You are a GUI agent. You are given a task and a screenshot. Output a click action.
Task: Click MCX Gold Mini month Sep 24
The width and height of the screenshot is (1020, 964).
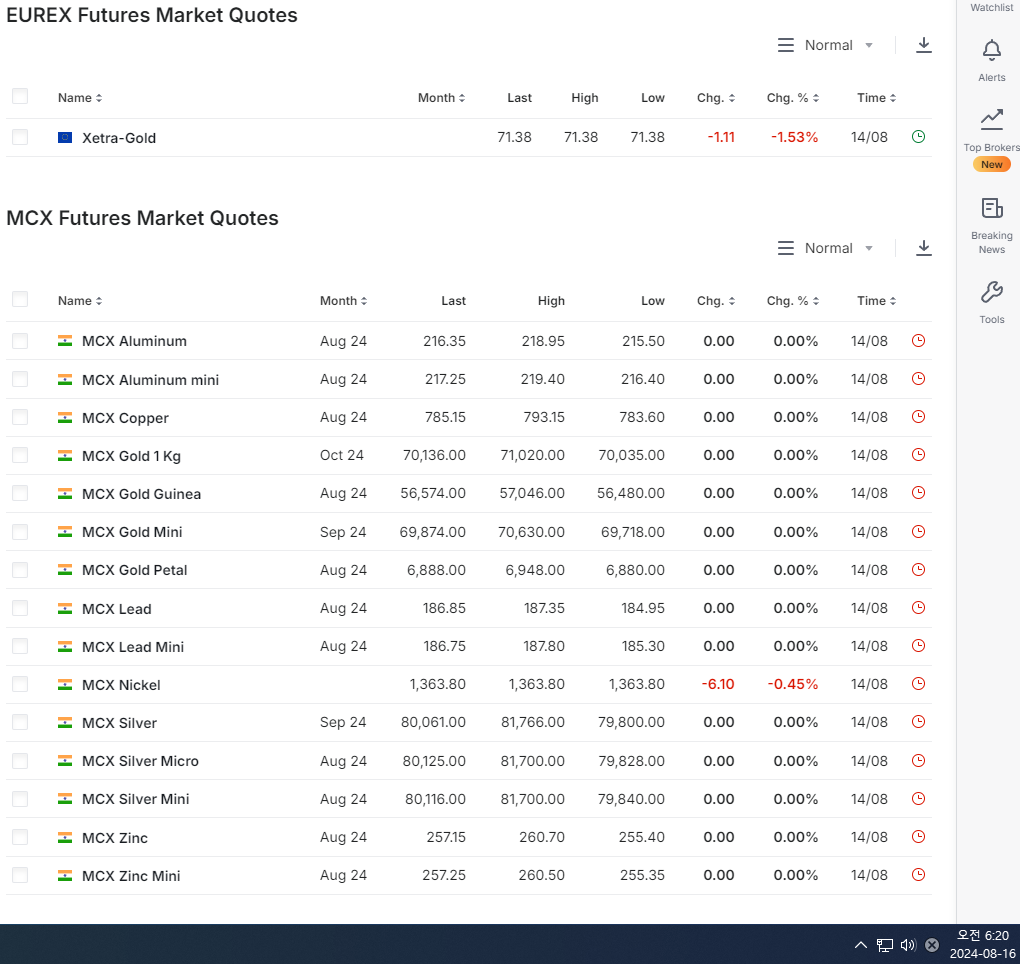pyautogui.click(x=343, y=532)
